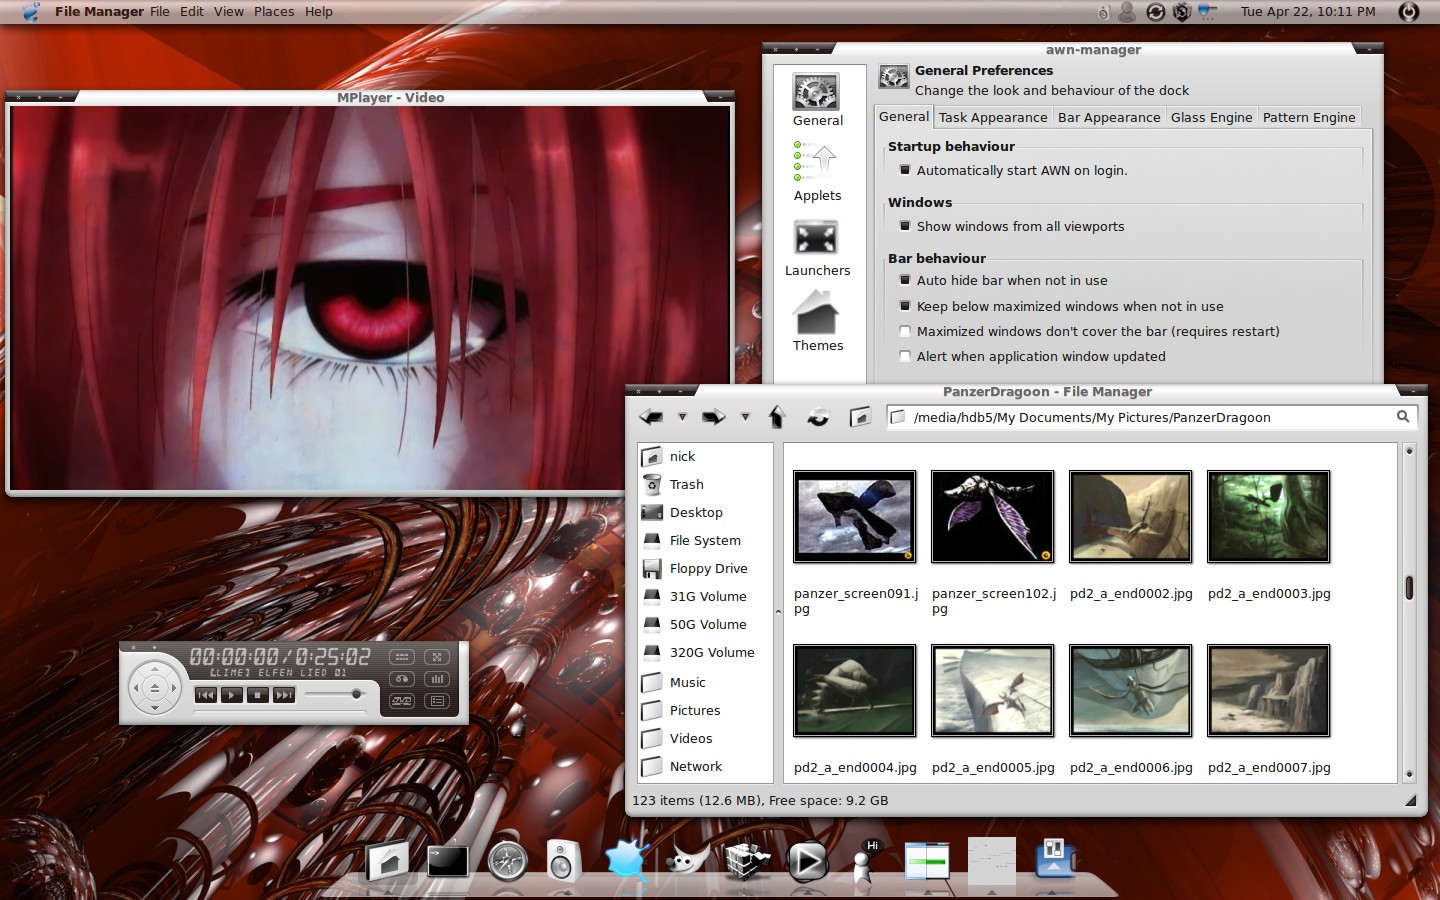1440x900 pixels.
Task: Switch to Glass Engine tab
Action: (1211, 117)
